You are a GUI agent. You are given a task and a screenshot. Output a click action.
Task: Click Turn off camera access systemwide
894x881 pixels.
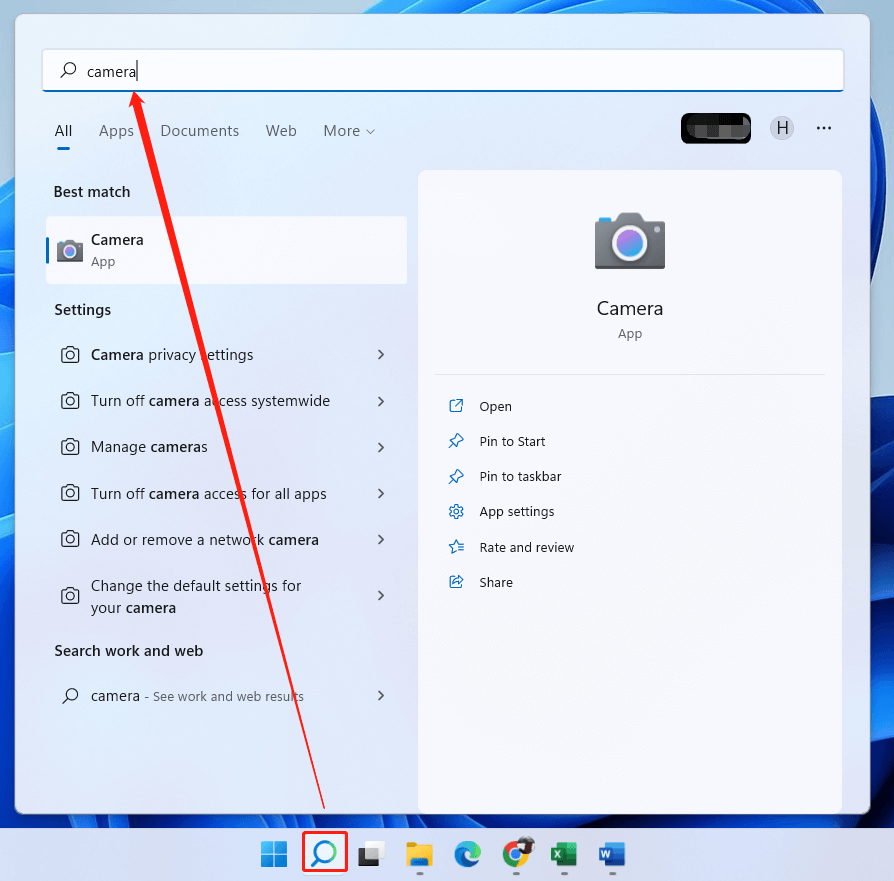tap(210, 400)
